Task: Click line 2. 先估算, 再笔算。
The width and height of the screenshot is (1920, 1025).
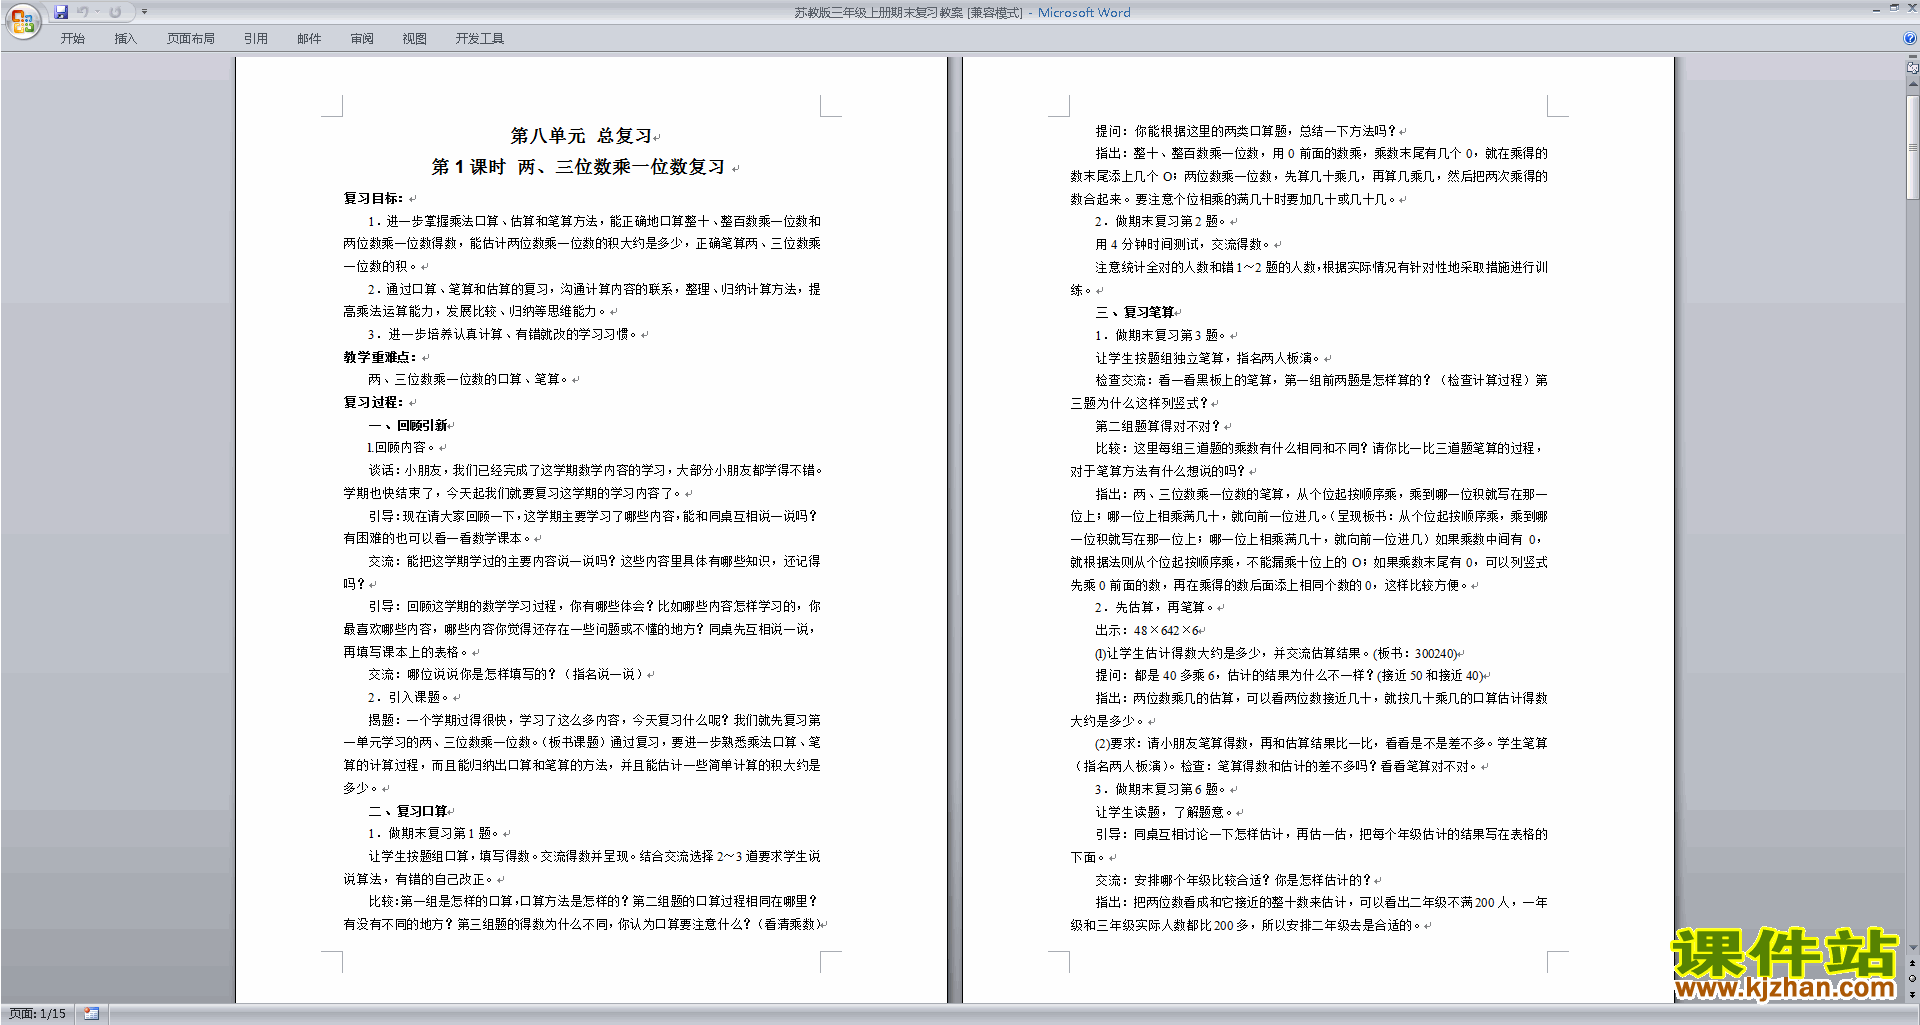Action: [x=1154, y=607]
